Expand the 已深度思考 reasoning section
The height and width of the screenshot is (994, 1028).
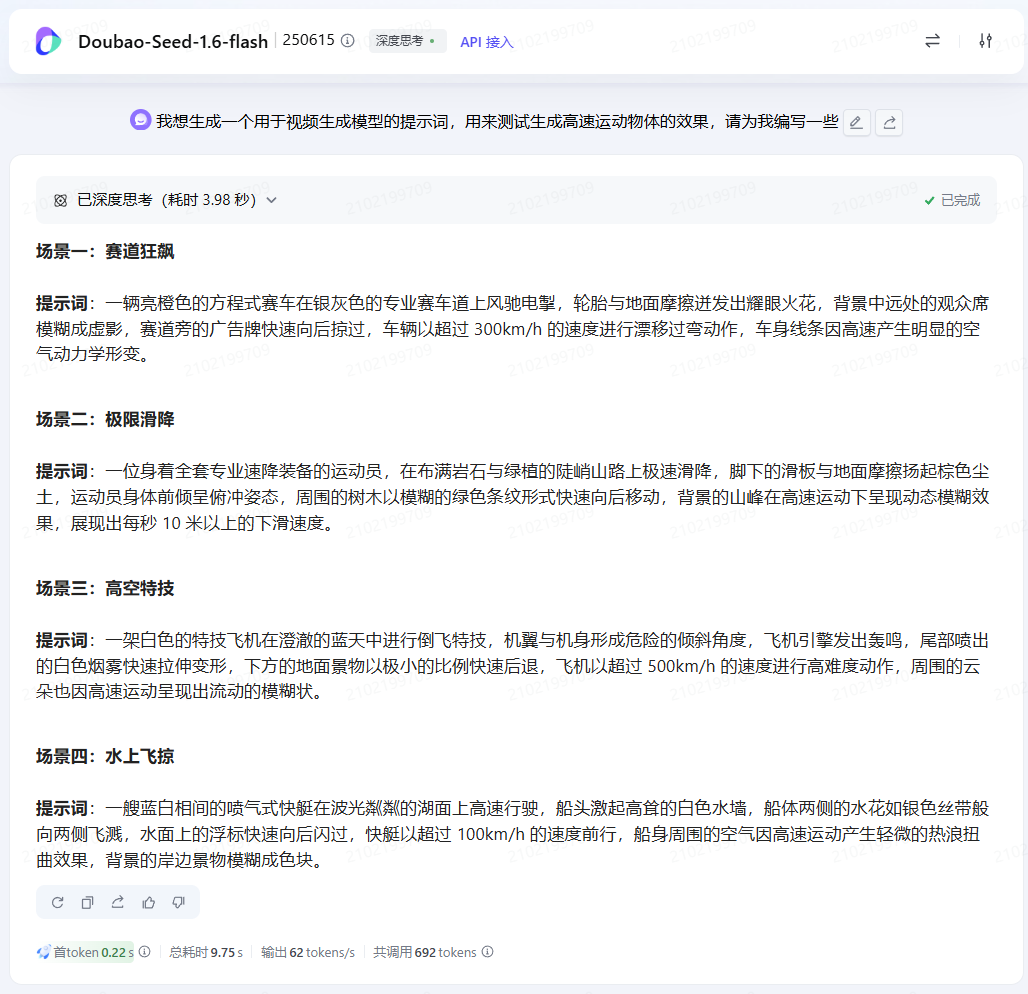pos(272,200)
